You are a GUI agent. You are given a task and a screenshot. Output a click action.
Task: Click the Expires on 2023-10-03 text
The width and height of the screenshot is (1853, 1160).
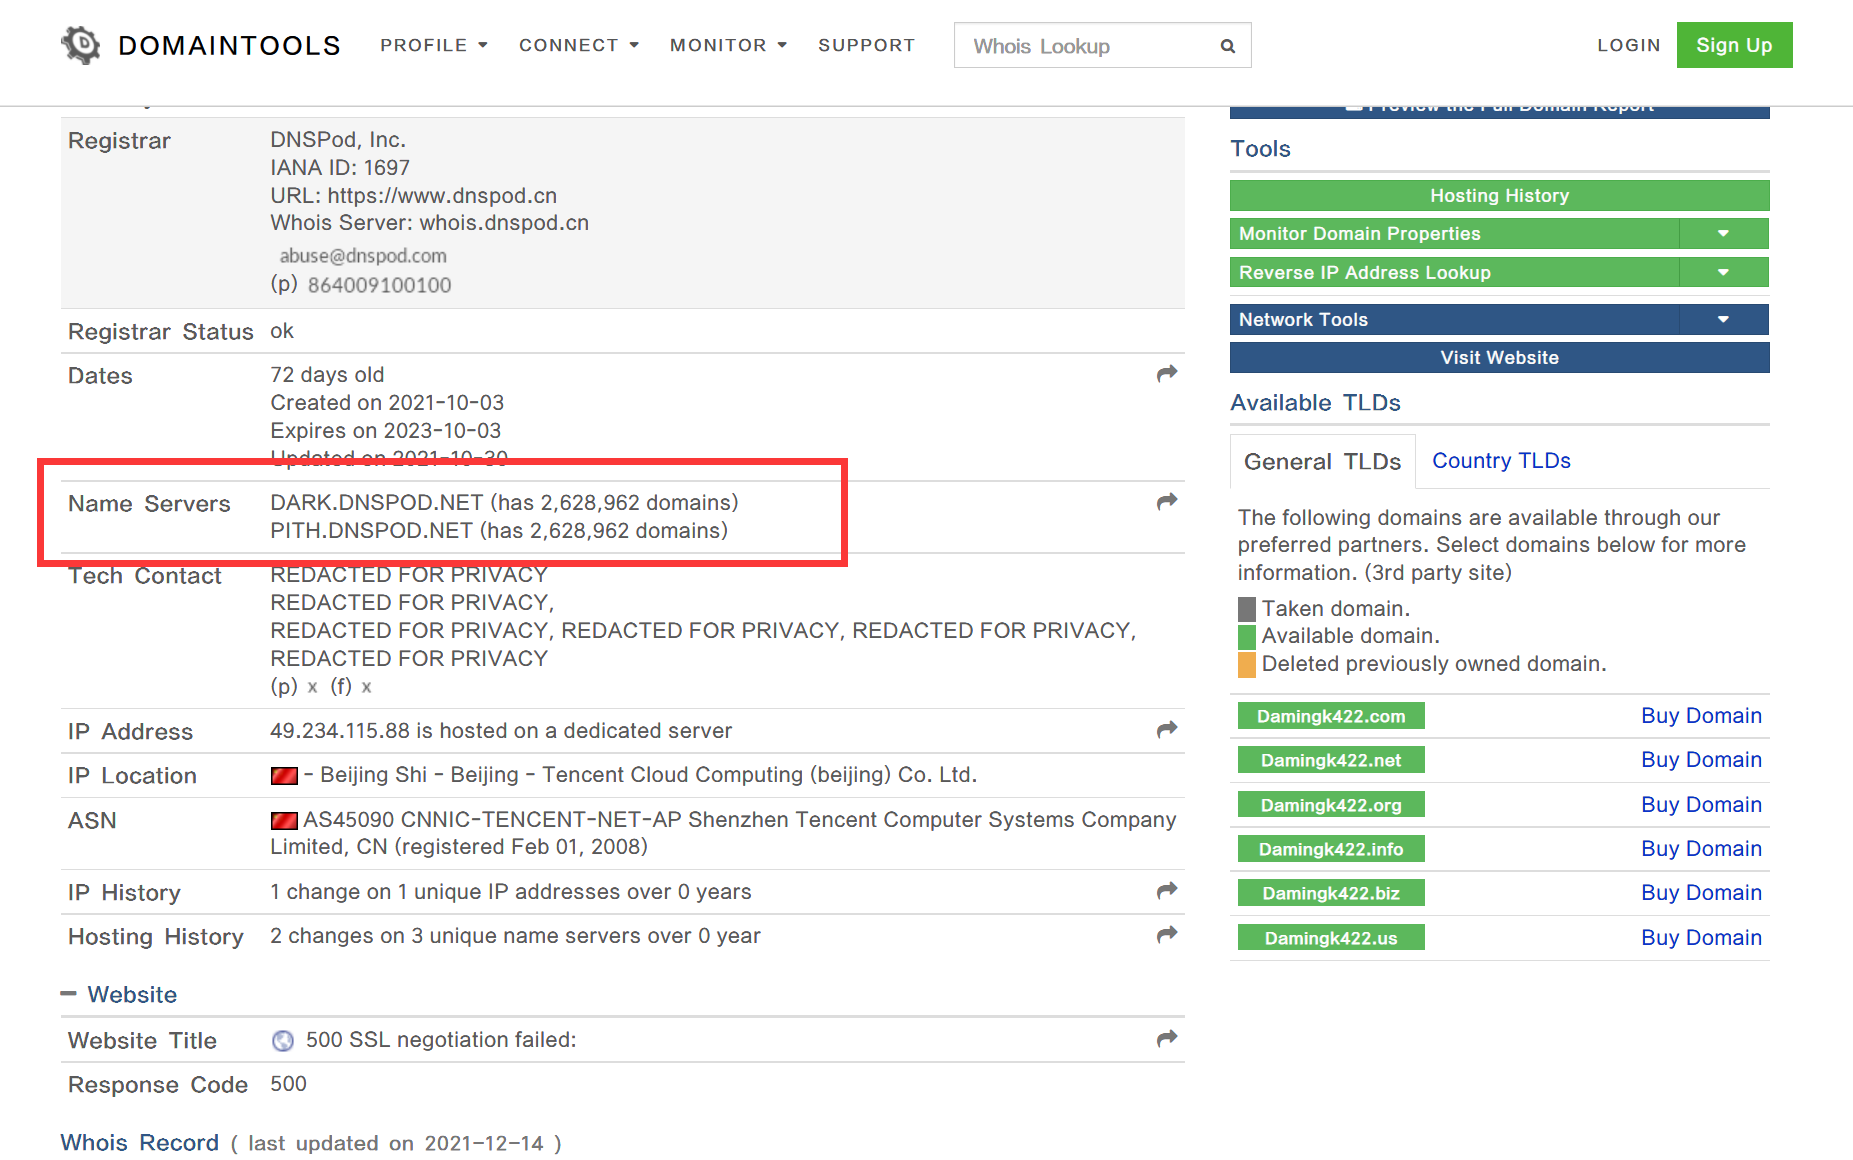point(385,430)
